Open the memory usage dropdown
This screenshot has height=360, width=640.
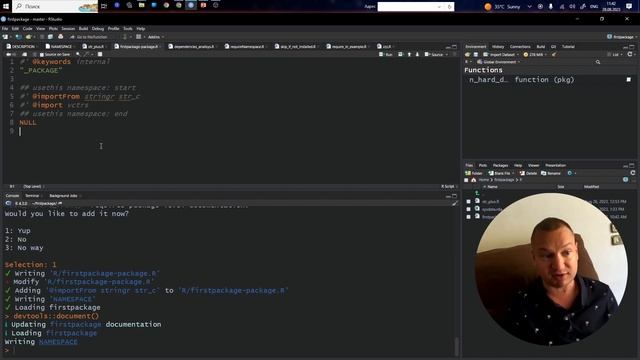tap(535, 54)
